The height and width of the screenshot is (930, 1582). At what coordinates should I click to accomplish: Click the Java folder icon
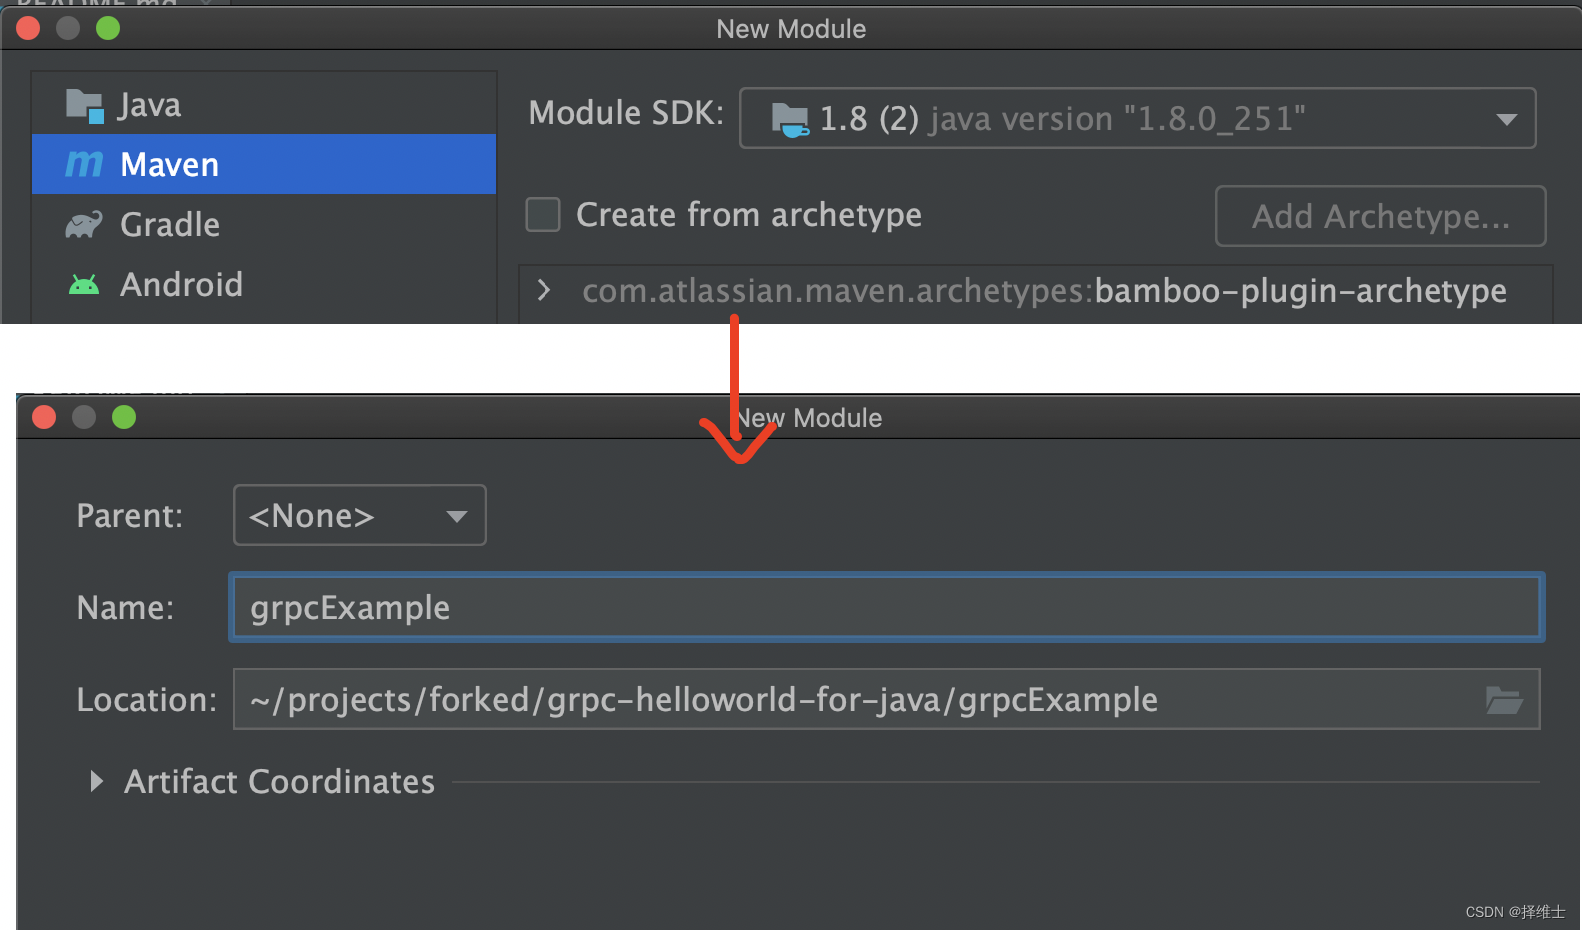85,105
